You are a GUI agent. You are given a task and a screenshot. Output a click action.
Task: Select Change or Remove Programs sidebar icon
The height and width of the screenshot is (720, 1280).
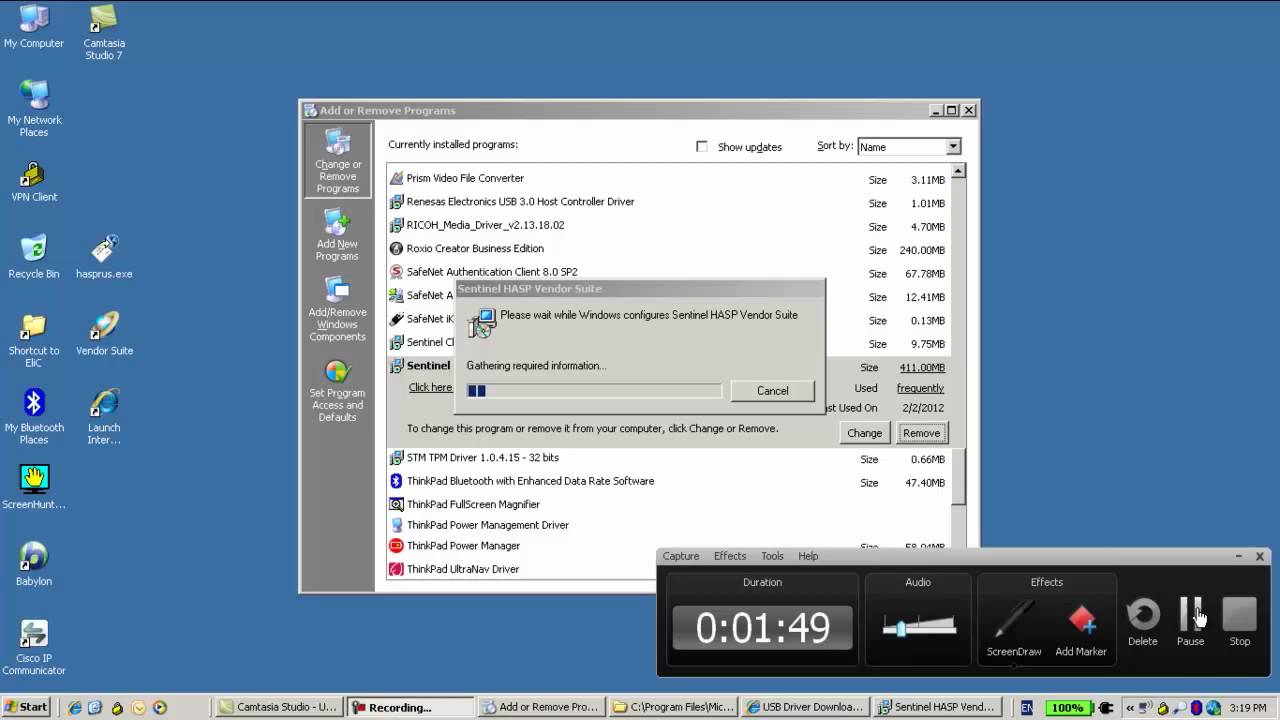[338, 161]
